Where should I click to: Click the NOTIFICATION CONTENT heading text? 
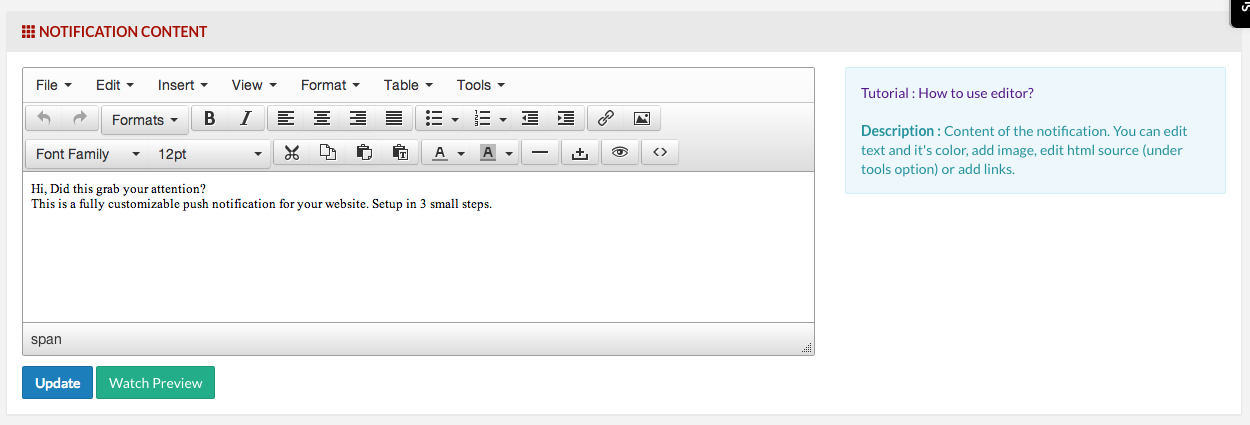tap(123, 32)
